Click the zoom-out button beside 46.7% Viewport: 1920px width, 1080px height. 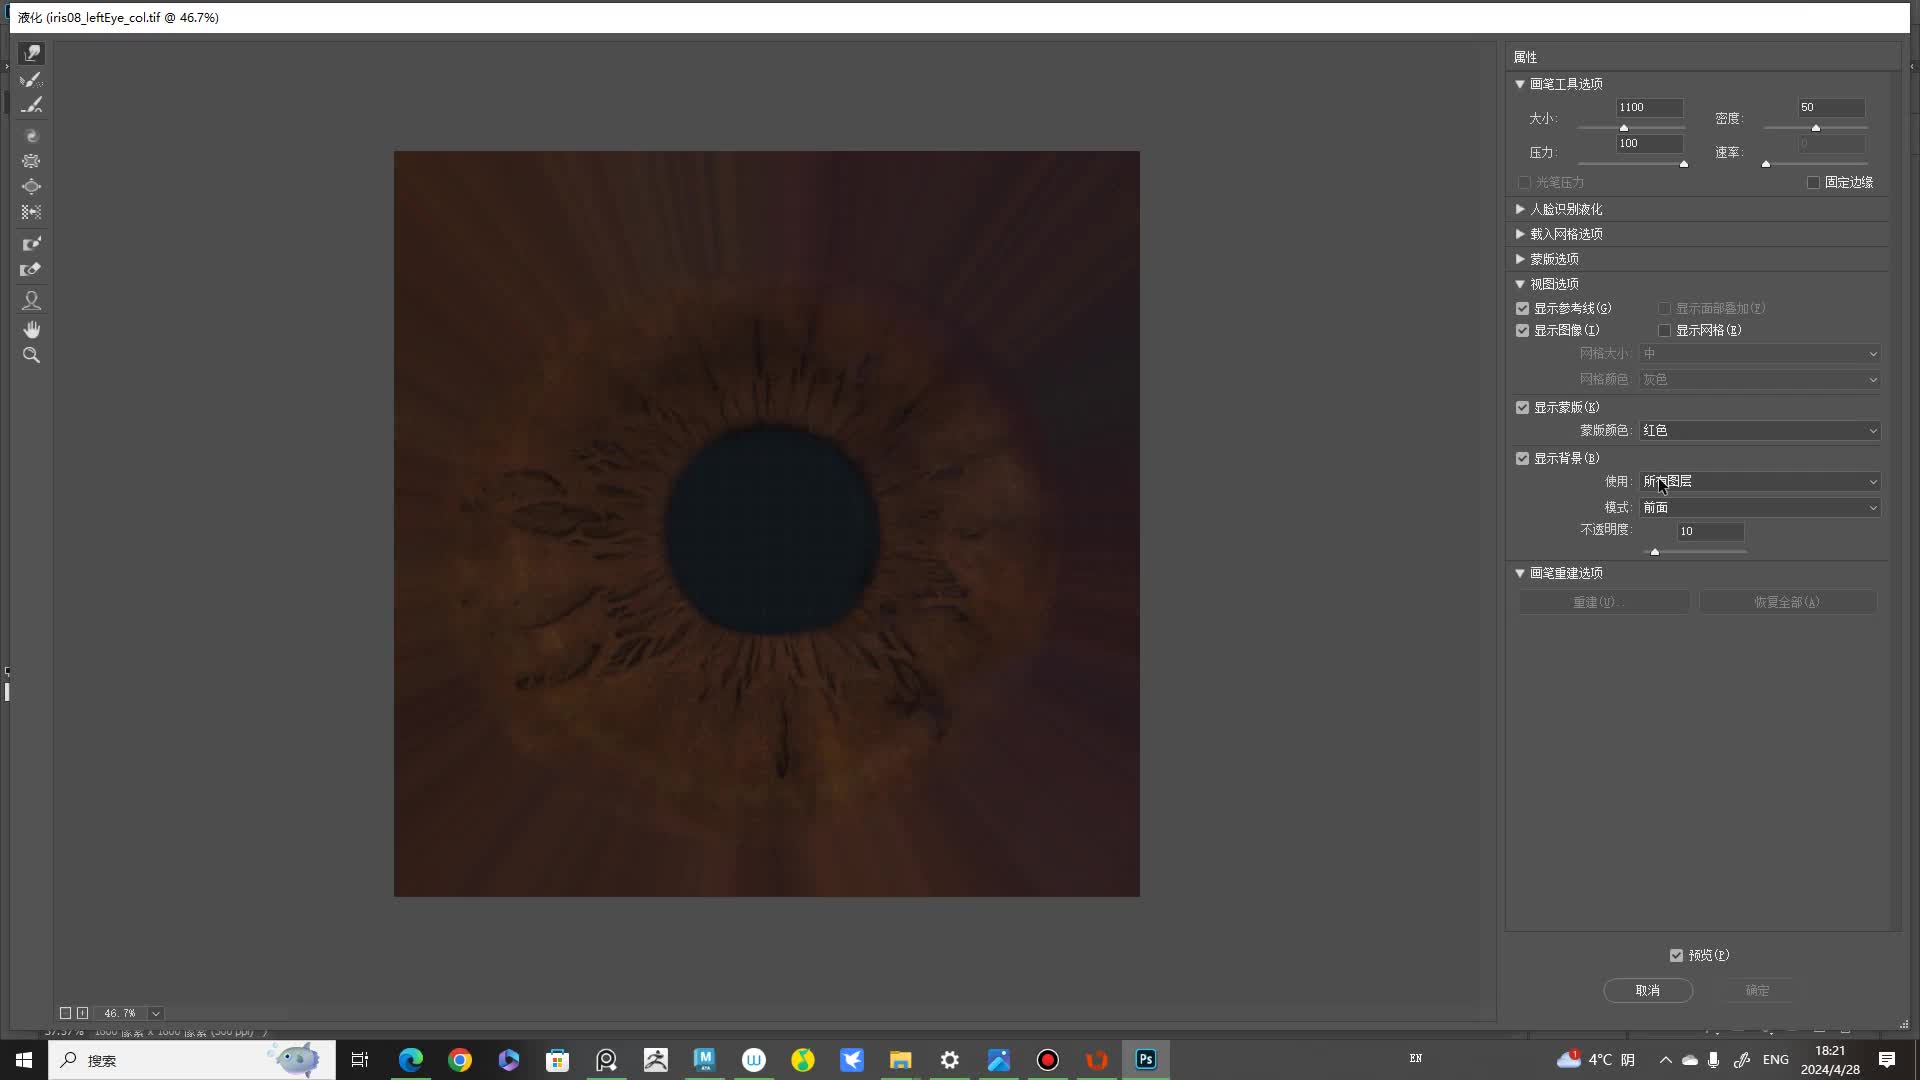(x=65, y=1013)
